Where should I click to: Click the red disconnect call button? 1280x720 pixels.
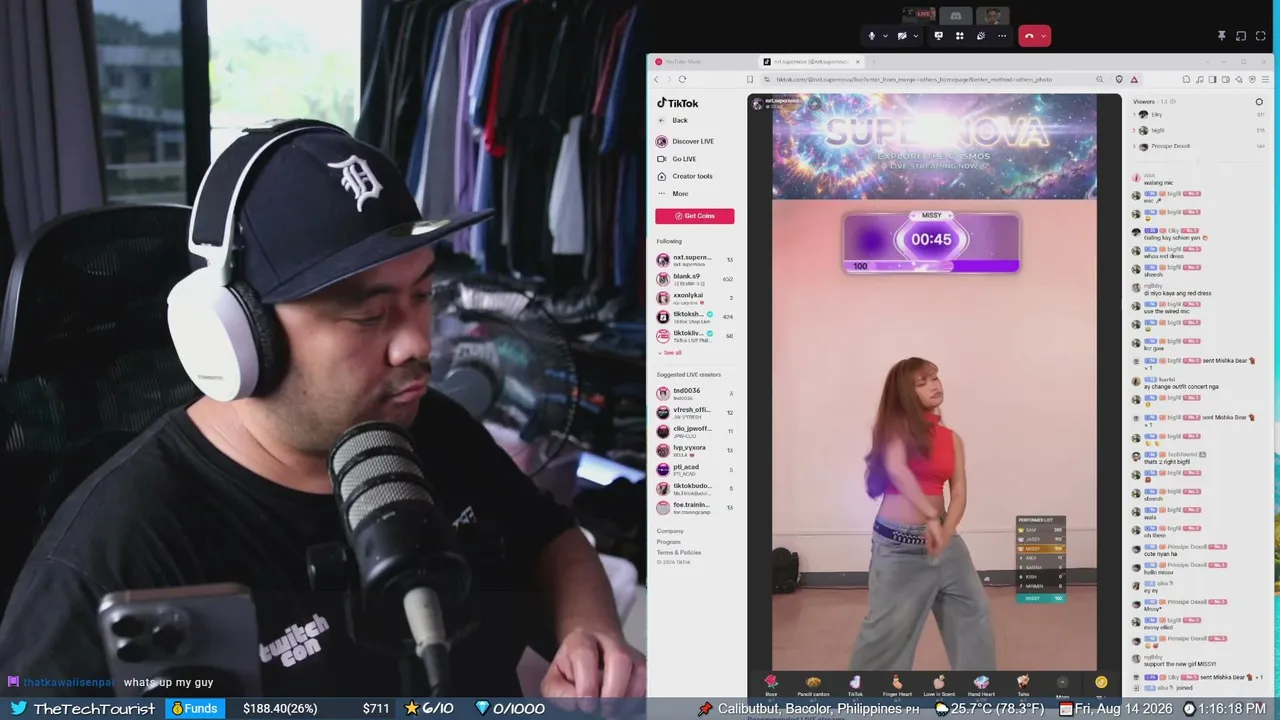(x=1029, y=36)
